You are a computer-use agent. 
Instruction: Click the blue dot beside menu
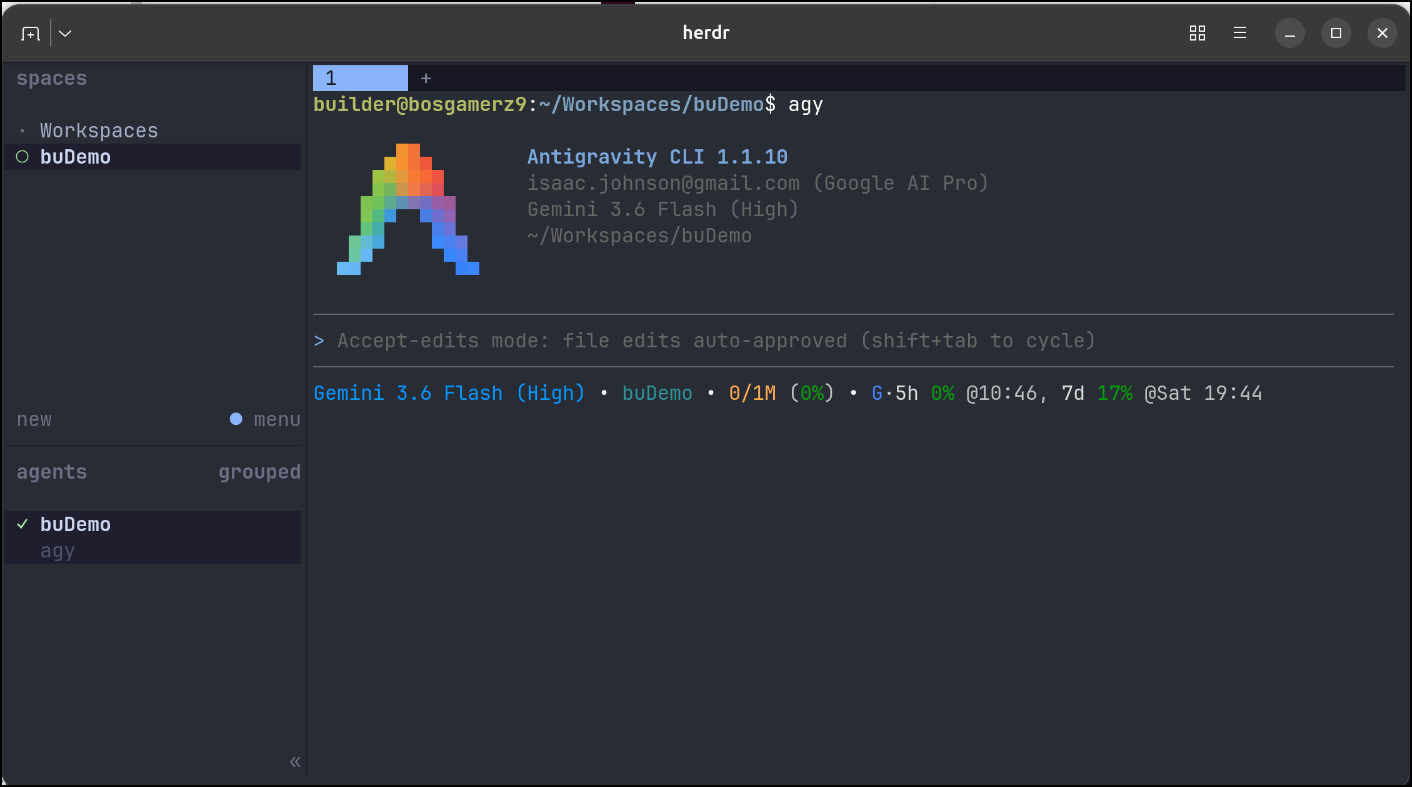(236, 419)
